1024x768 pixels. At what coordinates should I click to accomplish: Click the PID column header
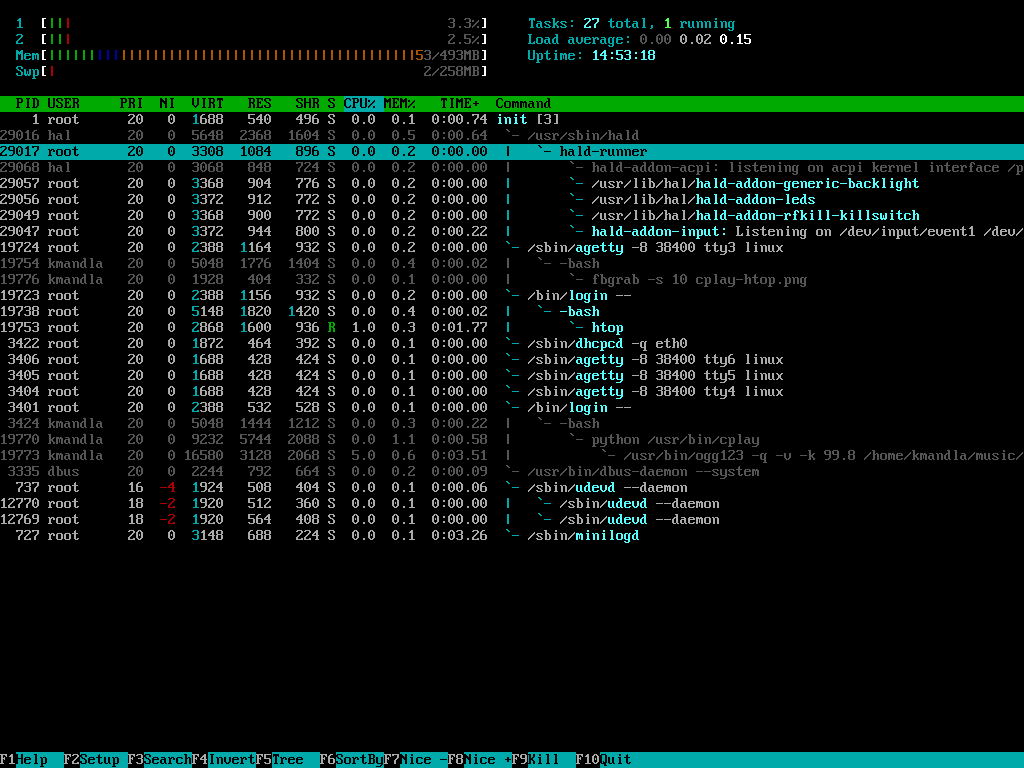pos(28,104)
